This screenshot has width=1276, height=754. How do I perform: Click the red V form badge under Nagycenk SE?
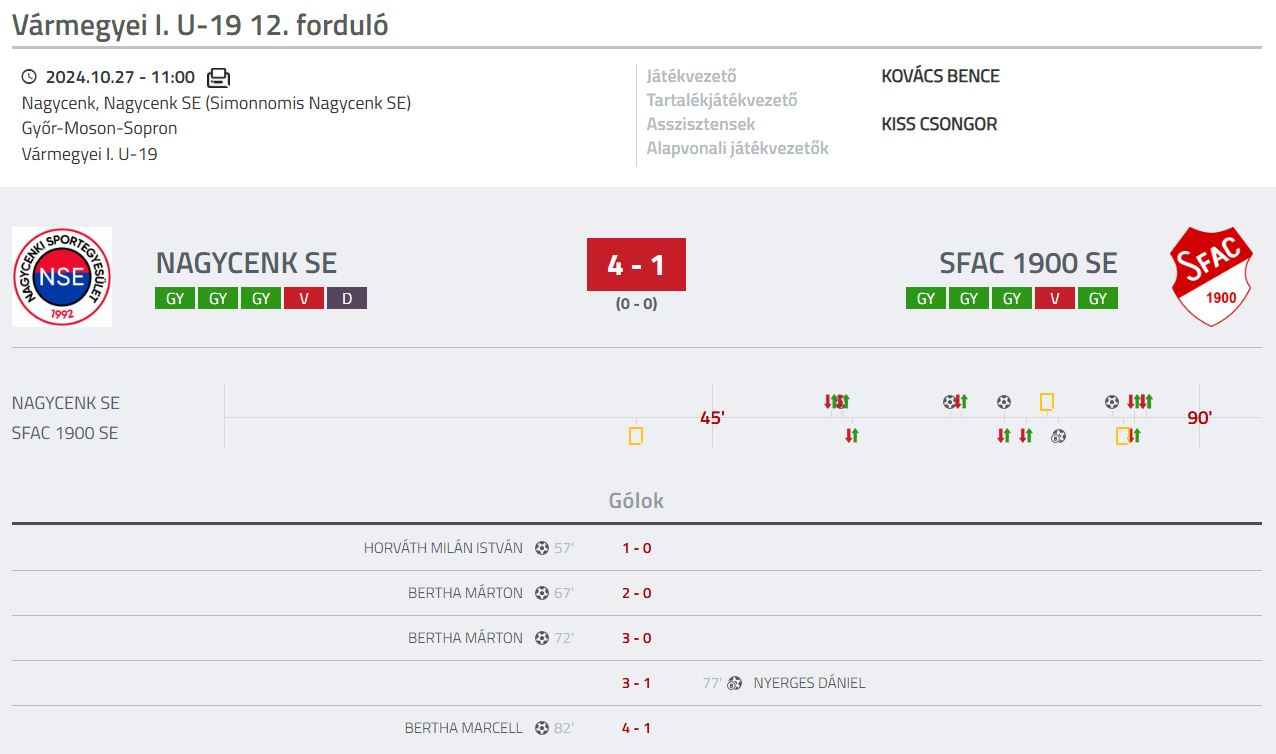(304, 298)
